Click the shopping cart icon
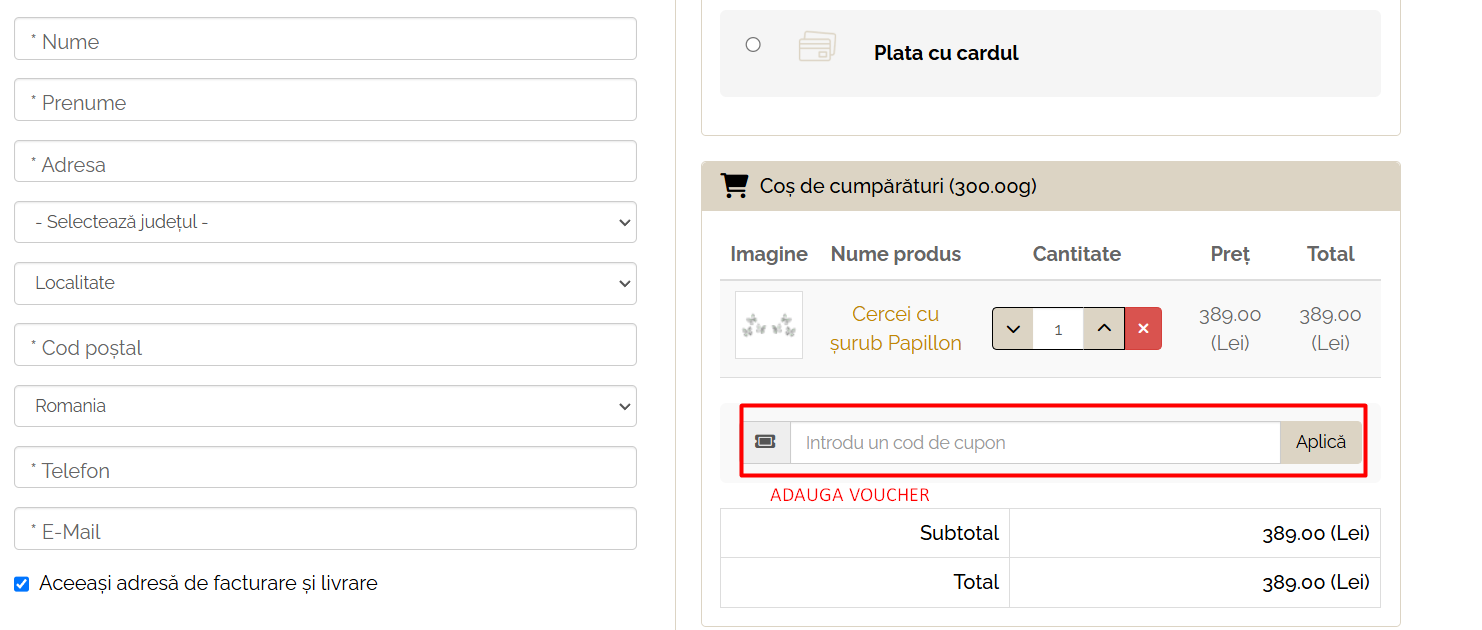 coord(734,186)
